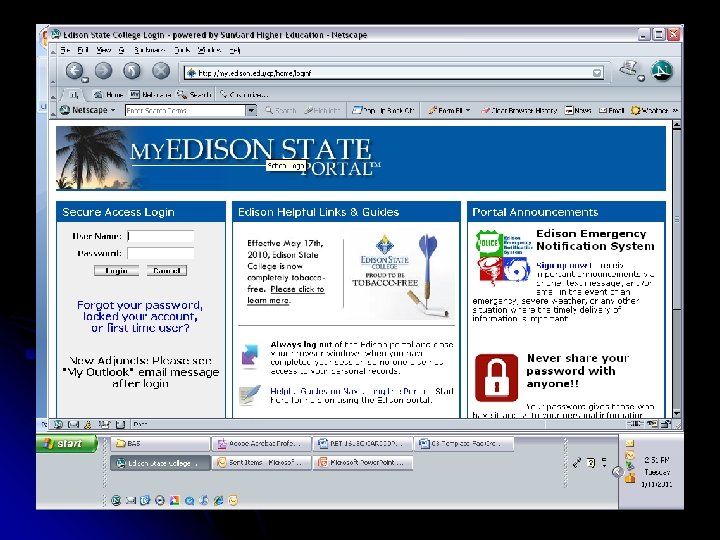The image size is (720, 540).
Task: Click the Print icon beside the address bar
Action: tap(628, 69)
